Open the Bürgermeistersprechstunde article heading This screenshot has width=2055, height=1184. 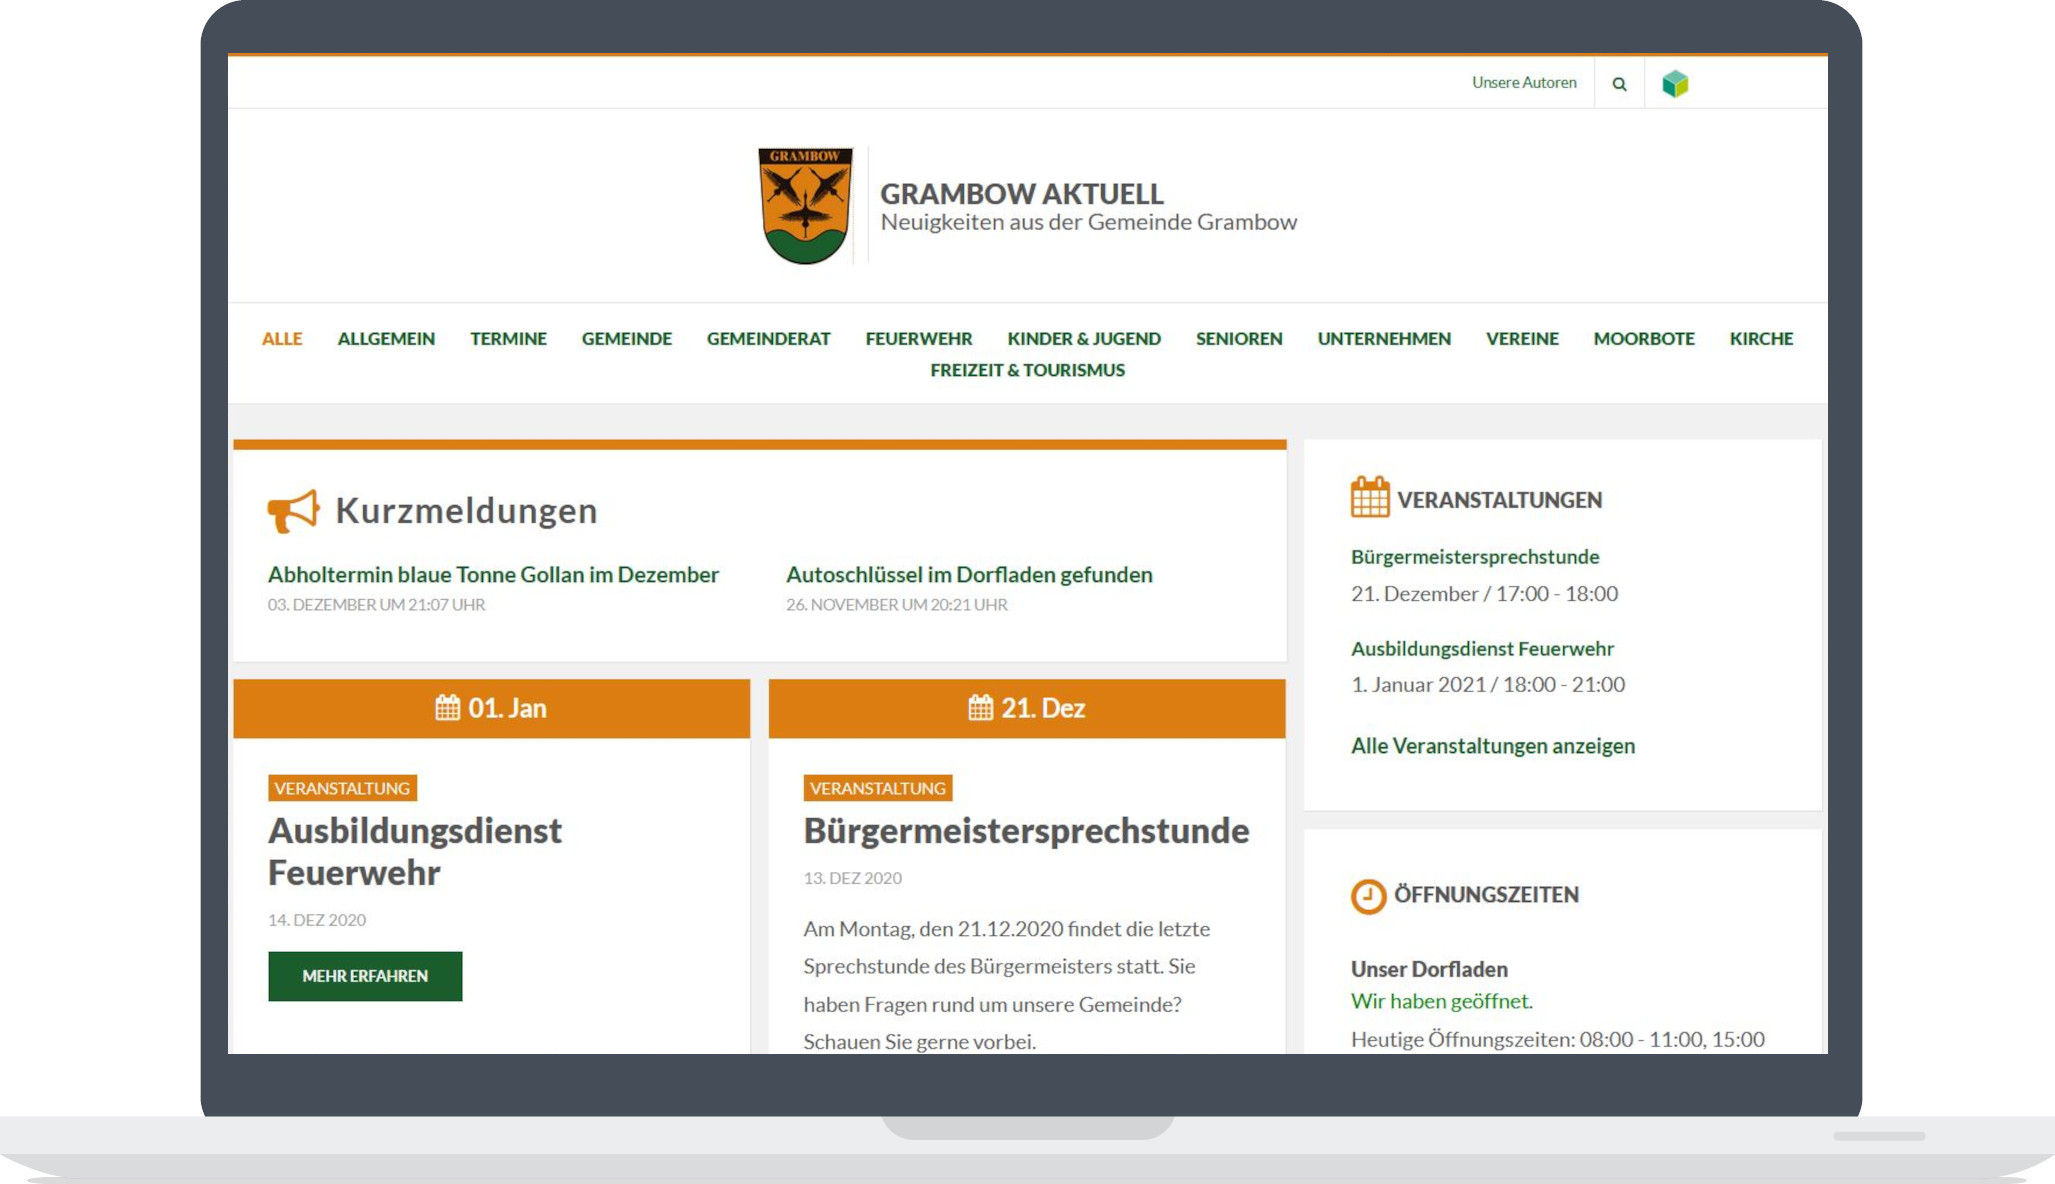click(1026, 831)
